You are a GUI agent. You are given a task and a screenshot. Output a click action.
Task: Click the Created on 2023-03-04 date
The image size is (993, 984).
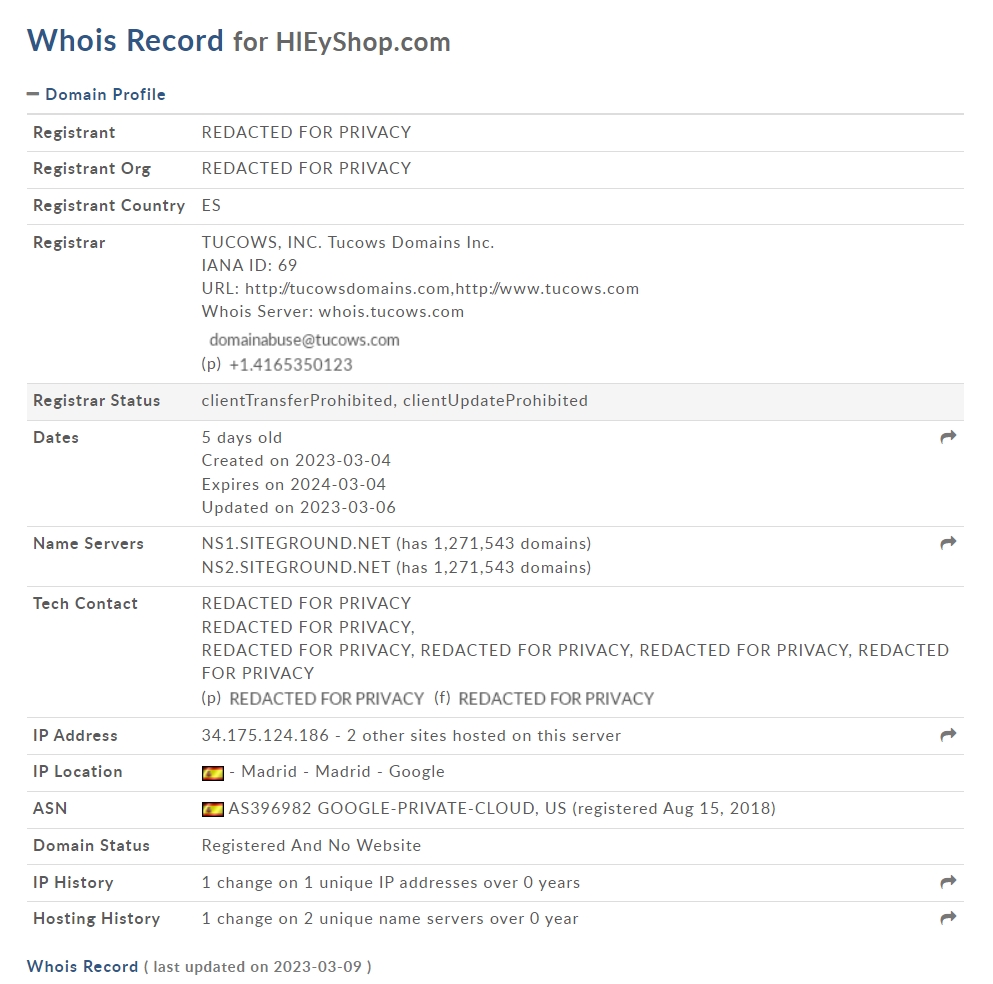coord(296,460)
